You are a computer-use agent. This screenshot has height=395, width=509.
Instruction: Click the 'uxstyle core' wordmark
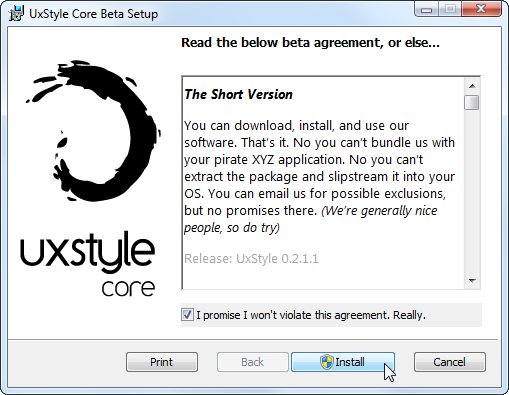click(x=88, y=263)
